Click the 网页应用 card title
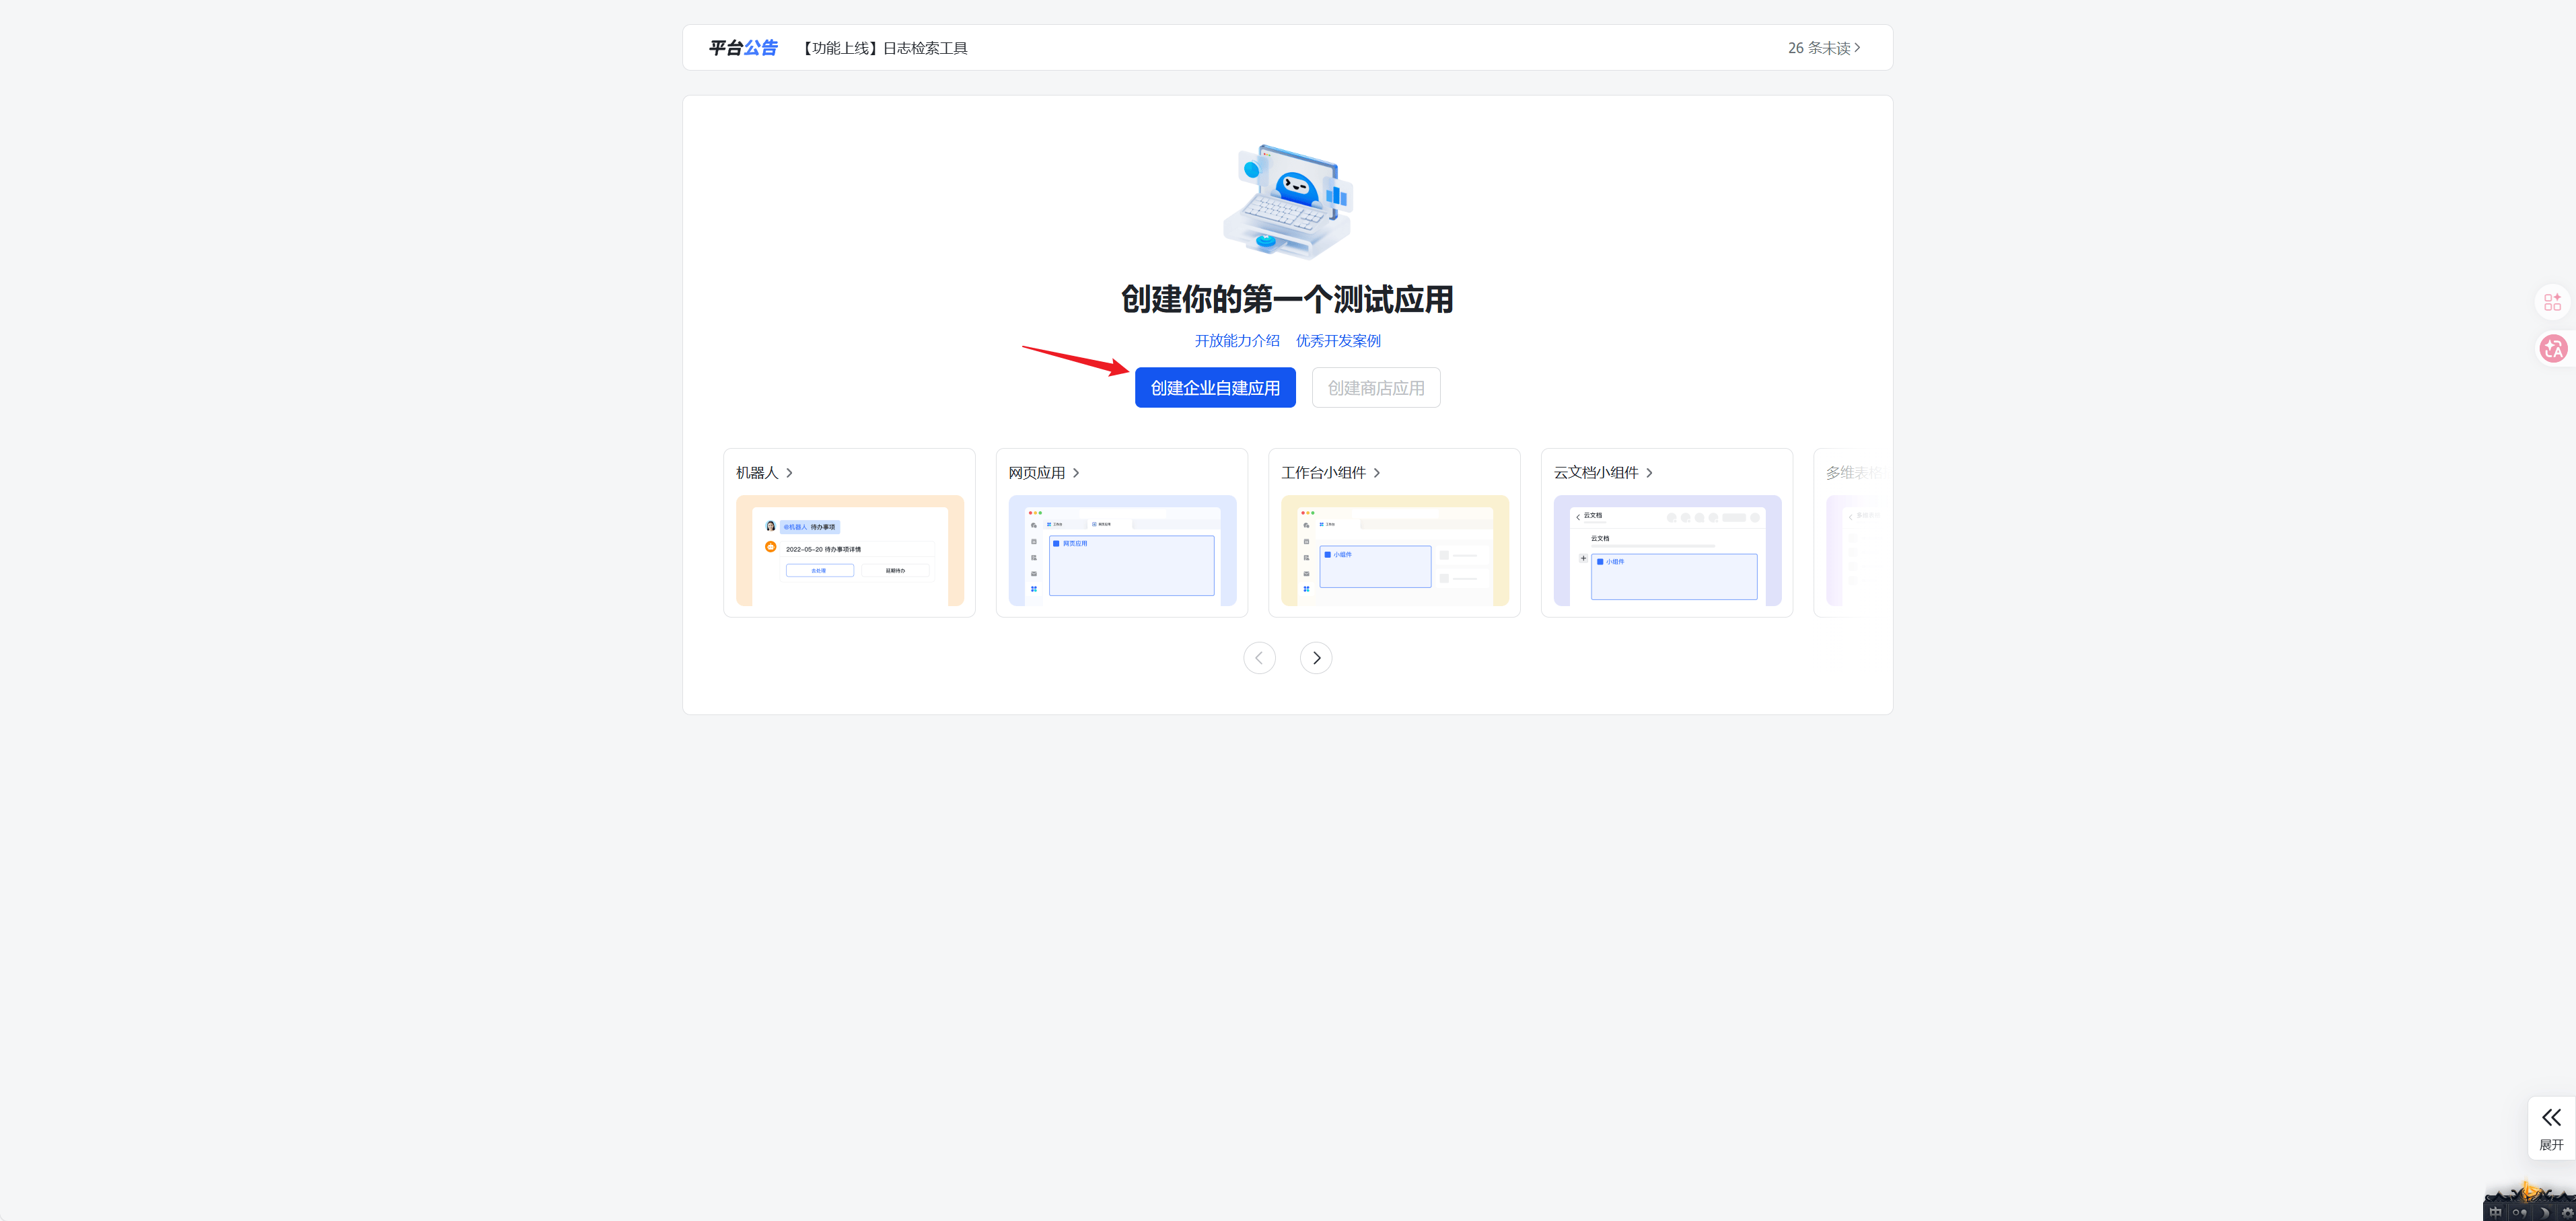 pyautogui.click(x=1037, y=473)
